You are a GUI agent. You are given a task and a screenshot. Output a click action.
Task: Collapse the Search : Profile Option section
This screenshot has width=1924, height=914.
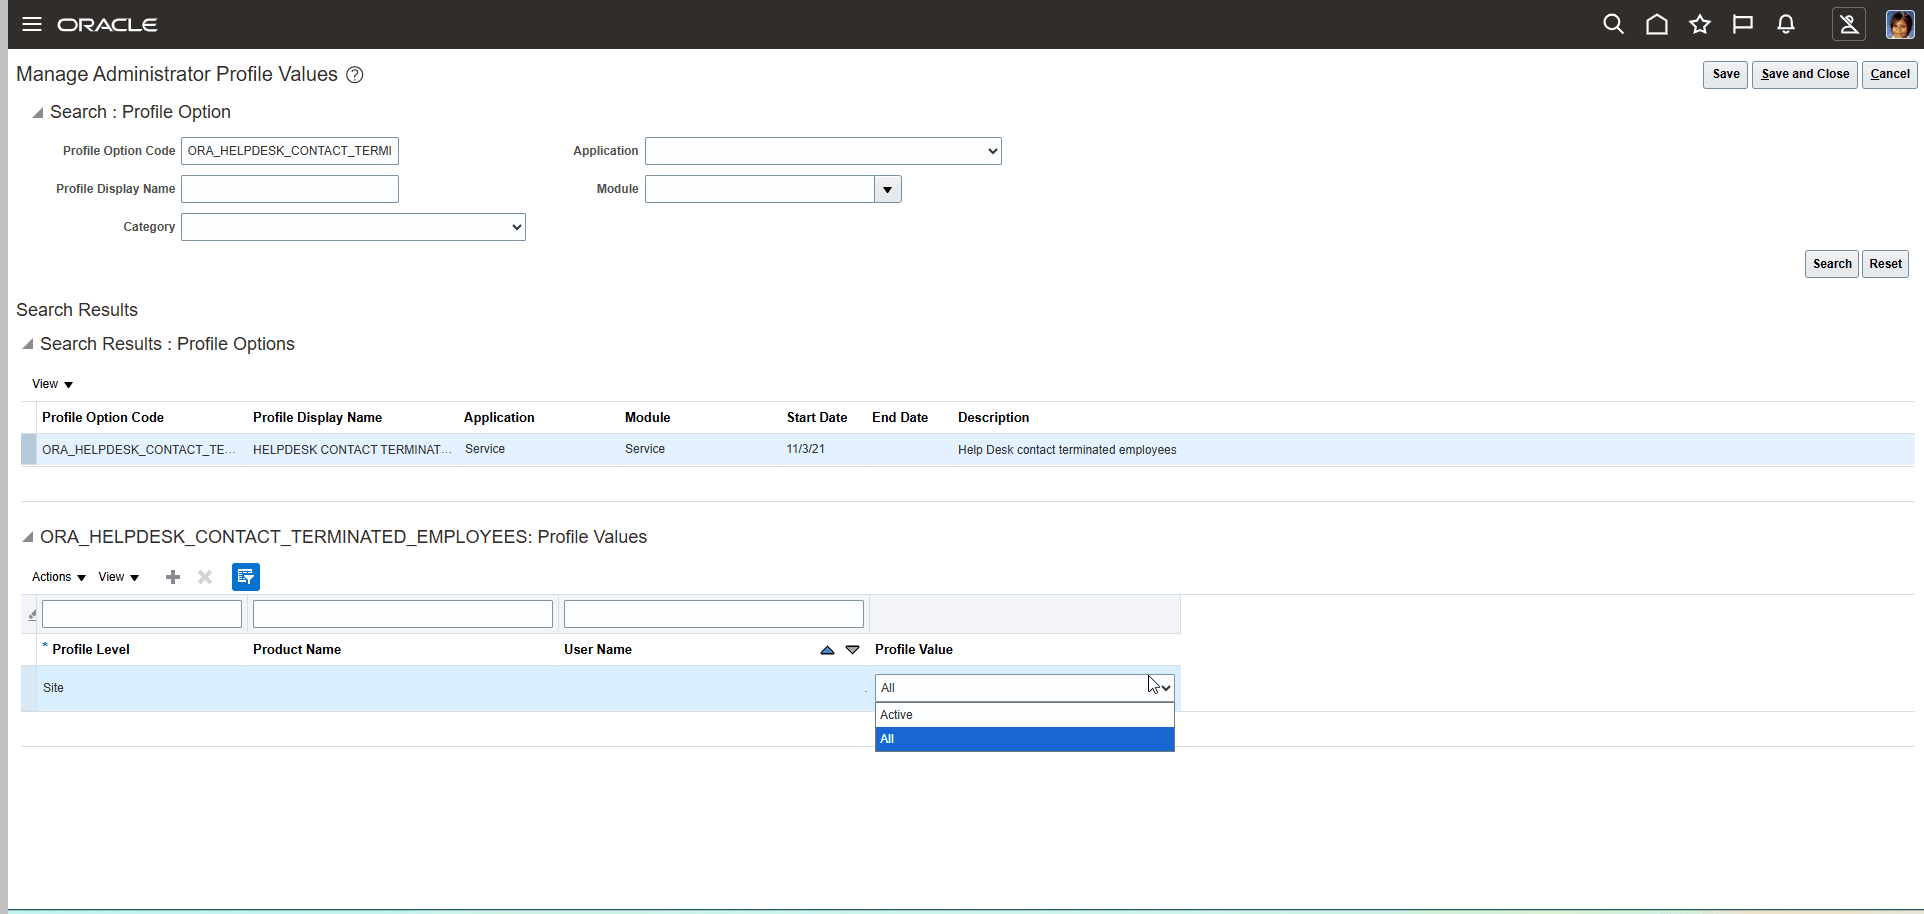coord(36,113)
